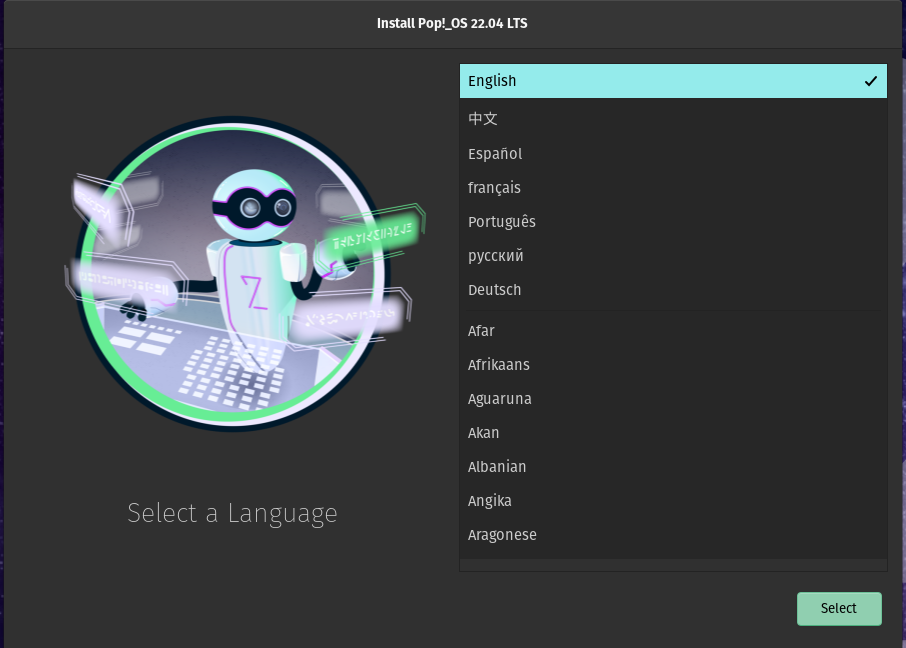
Task: Click the Select button to confirm
Action: [x=839, y=609]
